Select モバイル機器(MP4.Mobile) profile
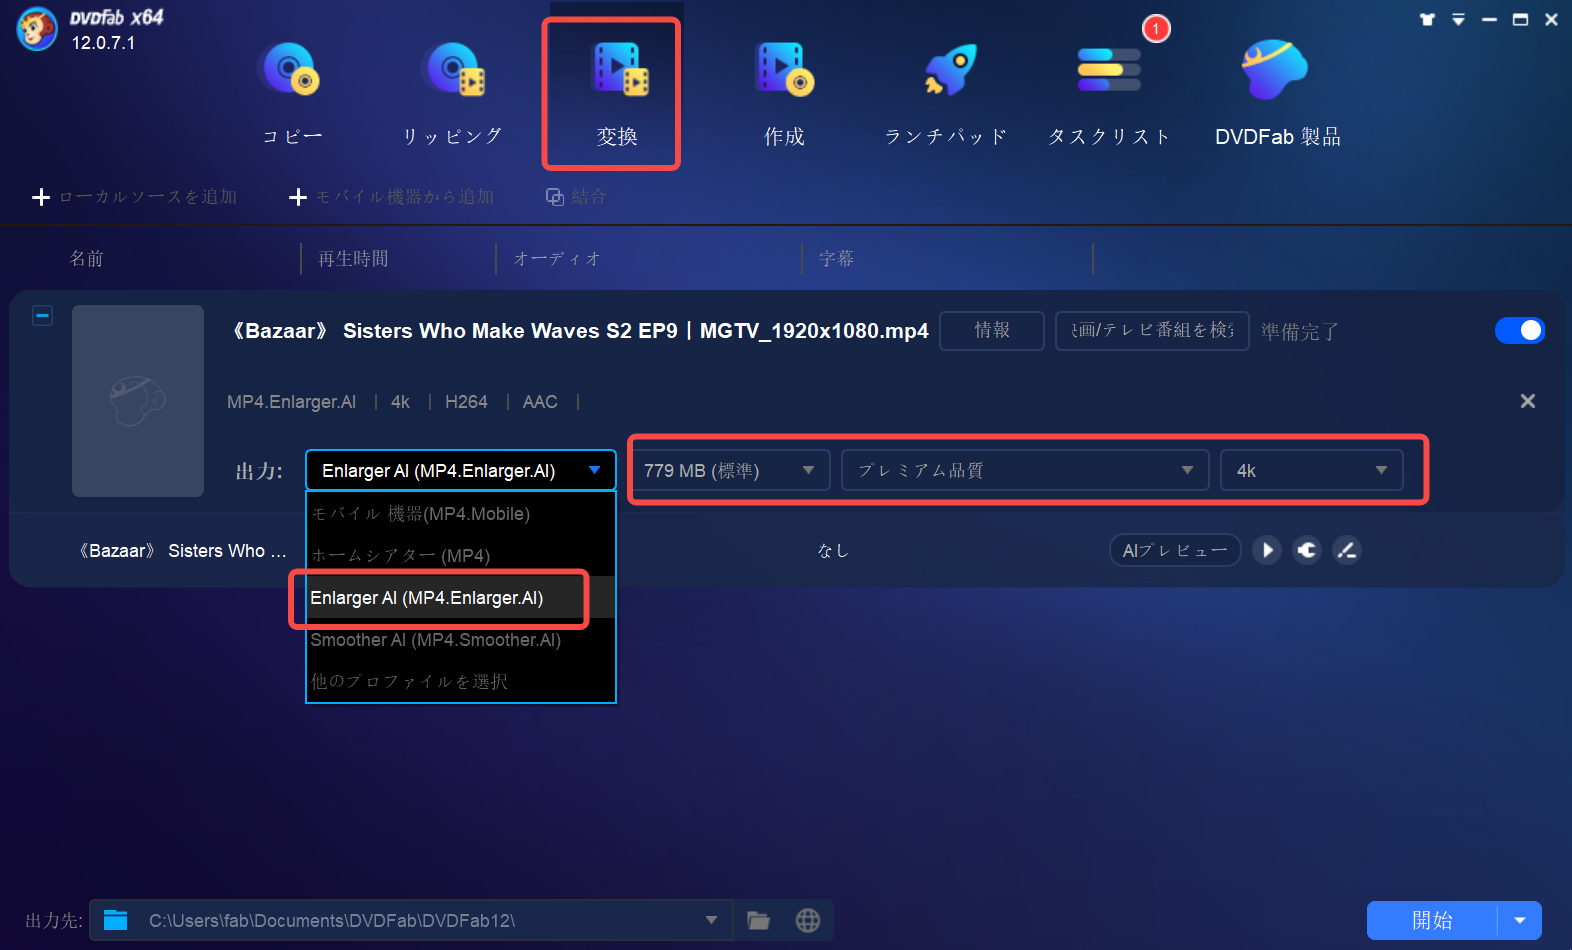Image resolution: width=1572 pixels, height=950 pixels. pos(461,514)
